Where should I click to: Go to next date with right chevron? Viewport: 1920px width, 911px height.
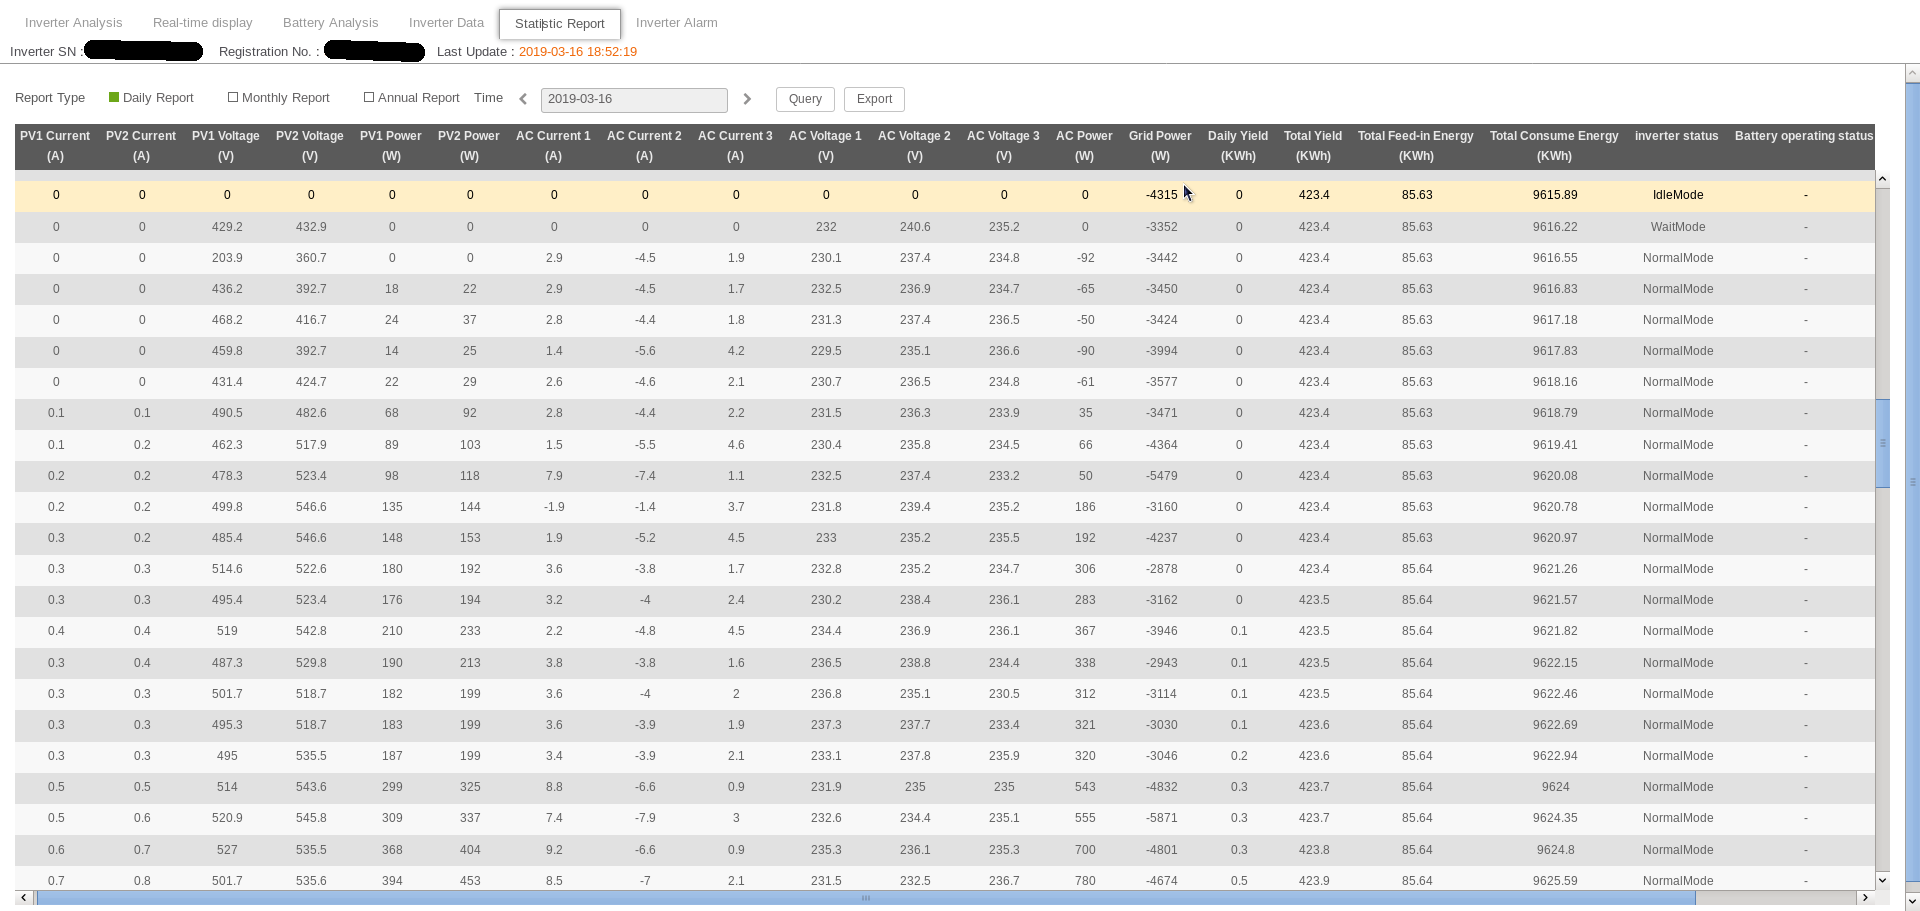point(747,99)
